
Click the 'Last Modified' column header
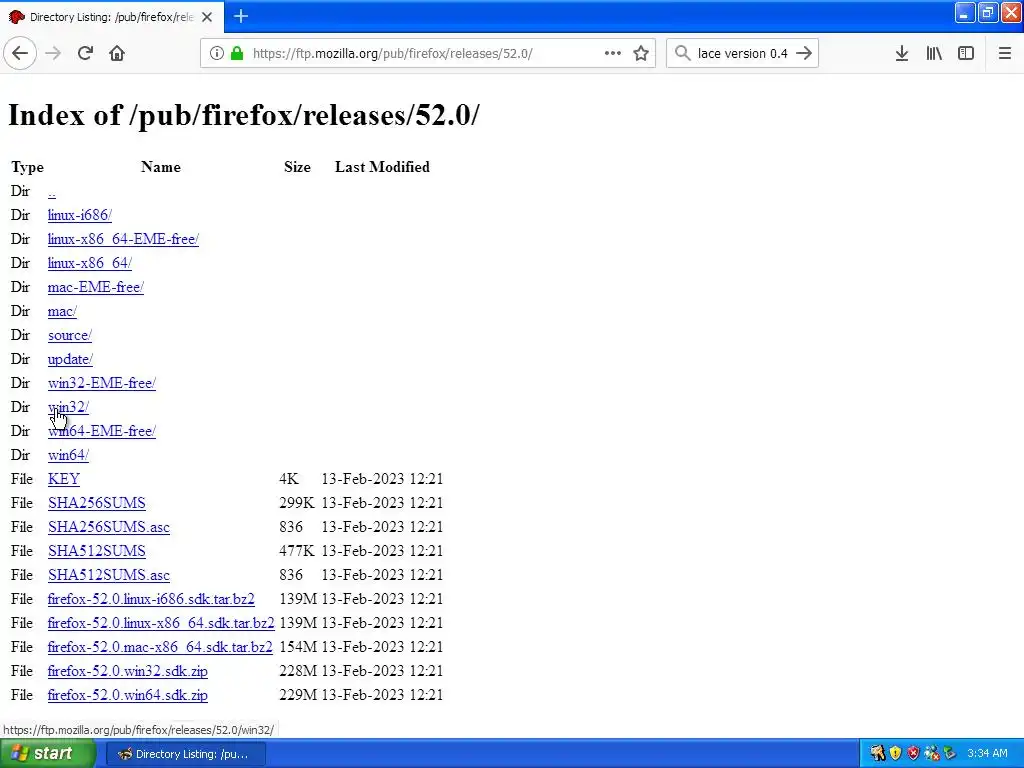tap(382, 167)
